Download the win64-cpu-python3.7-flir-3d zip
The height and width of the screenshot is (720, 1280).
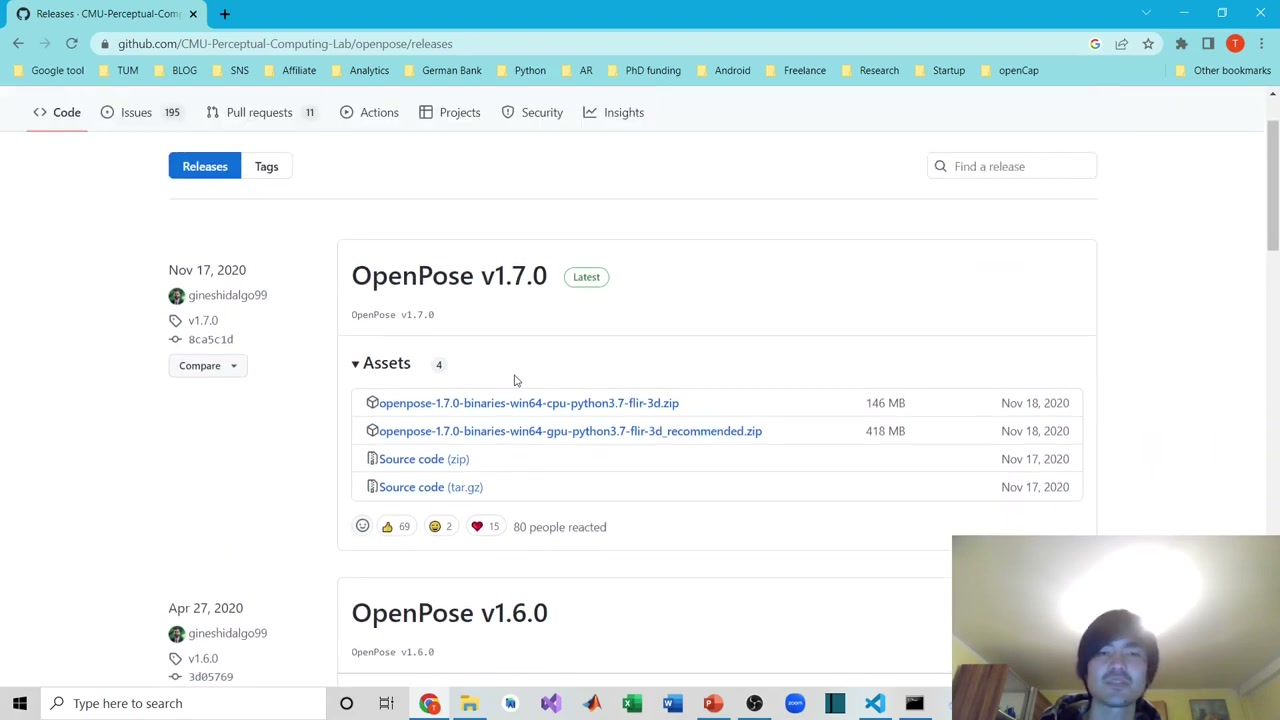(529, 403)
